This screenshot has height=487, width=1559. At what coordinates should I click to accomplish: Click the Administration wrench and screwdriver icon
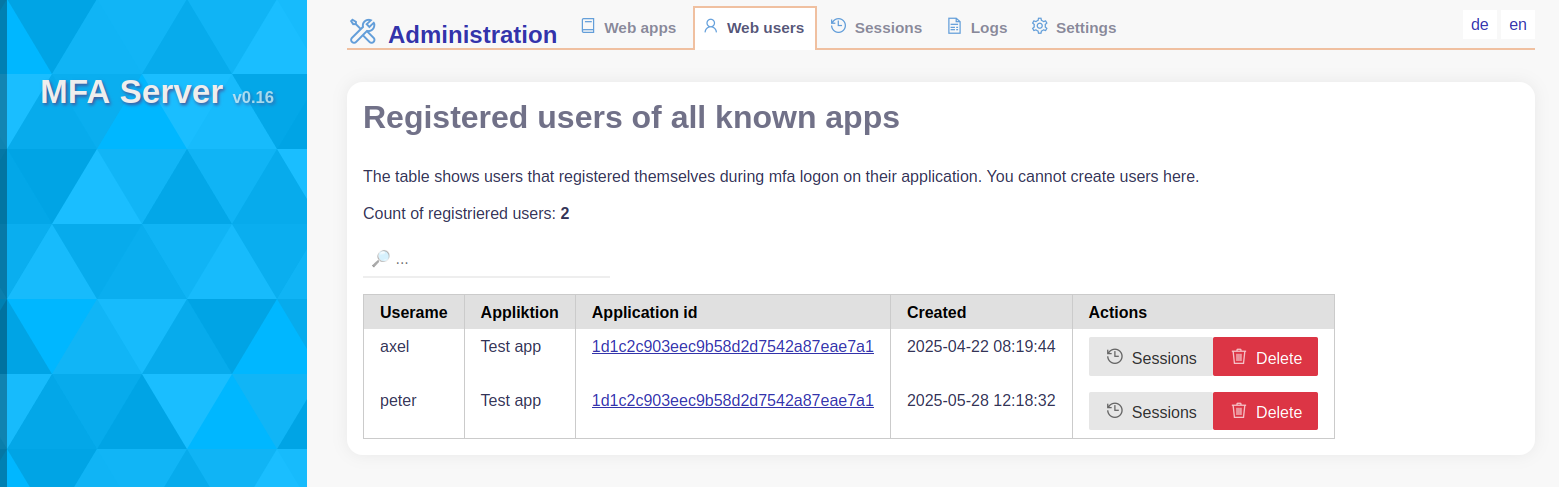coord(362,32)
